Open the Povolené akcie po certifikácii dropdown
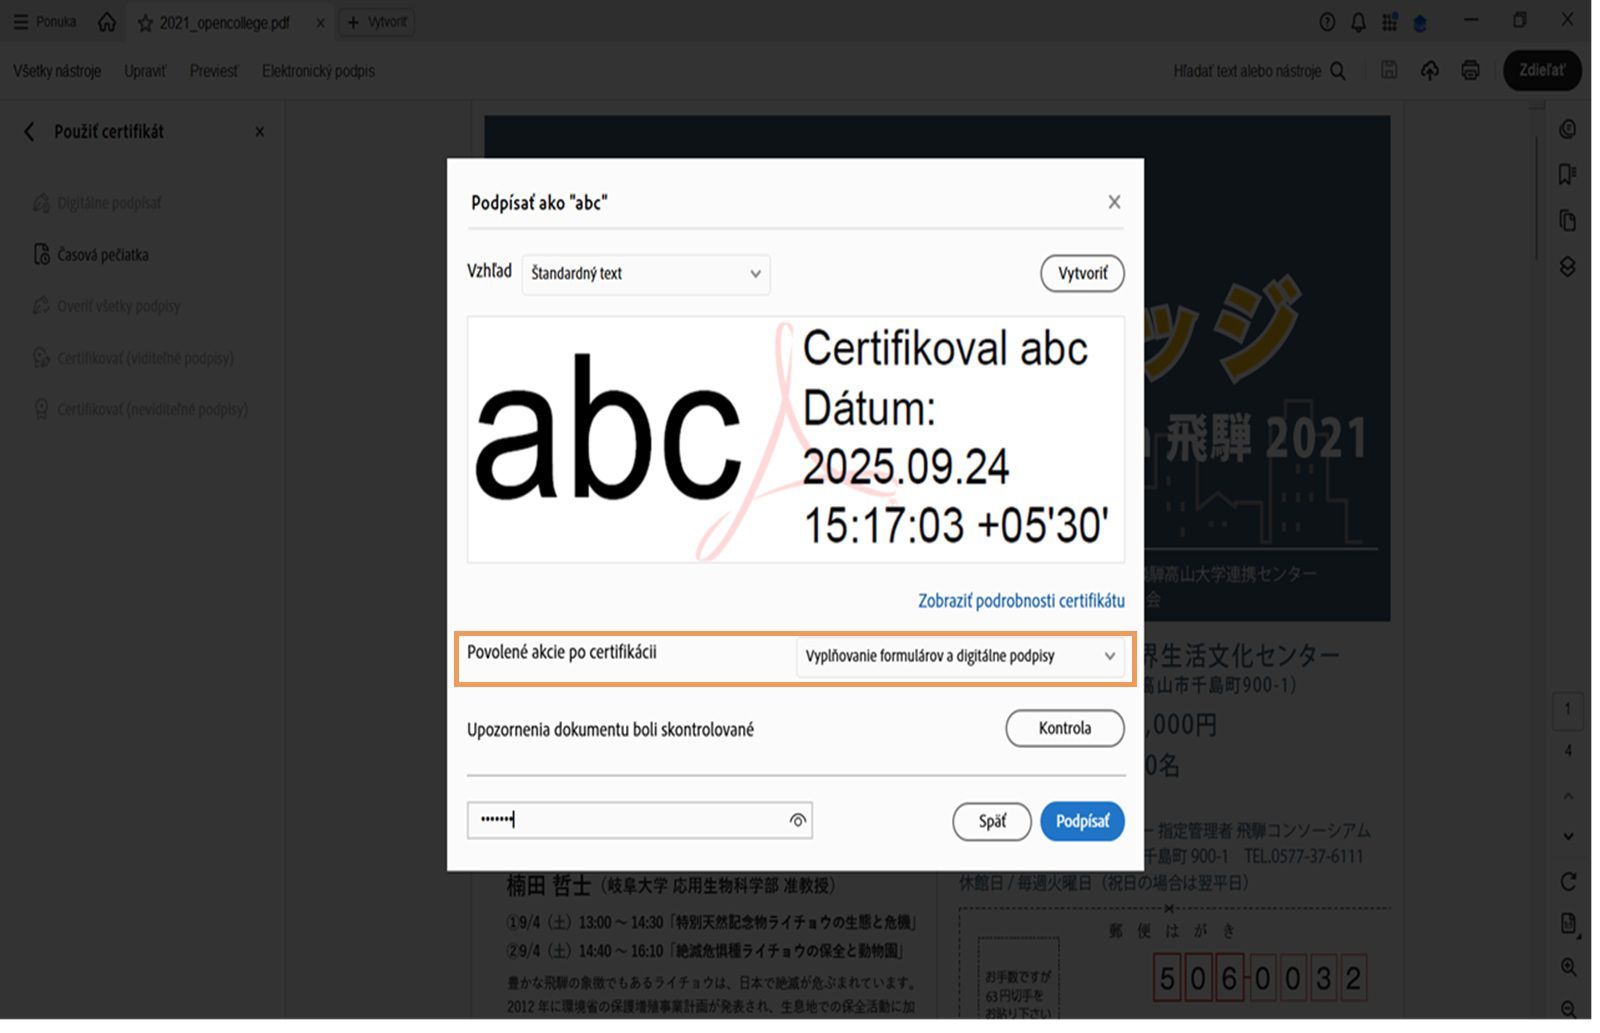 (959, 657)
